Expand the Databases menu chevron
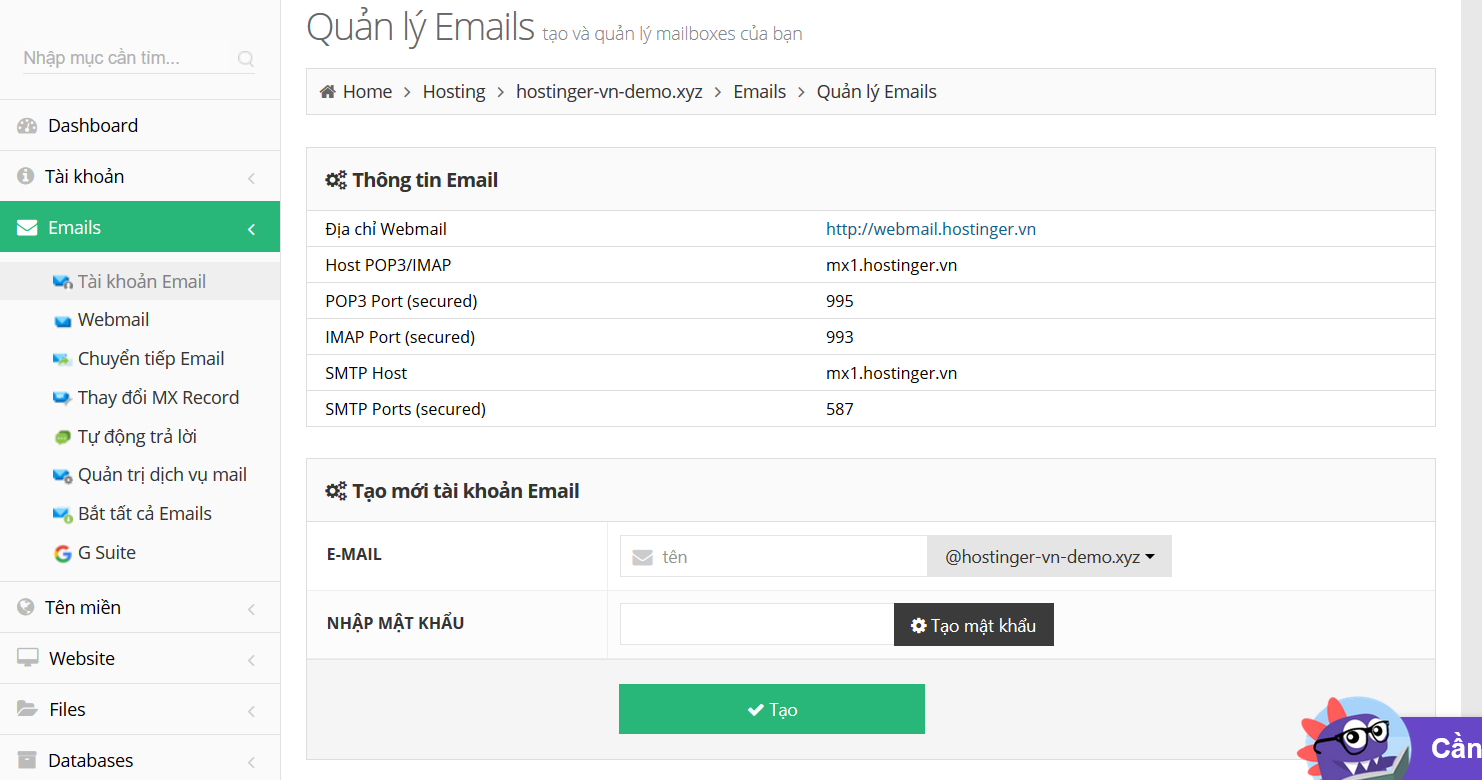 [x=251, y=762]
